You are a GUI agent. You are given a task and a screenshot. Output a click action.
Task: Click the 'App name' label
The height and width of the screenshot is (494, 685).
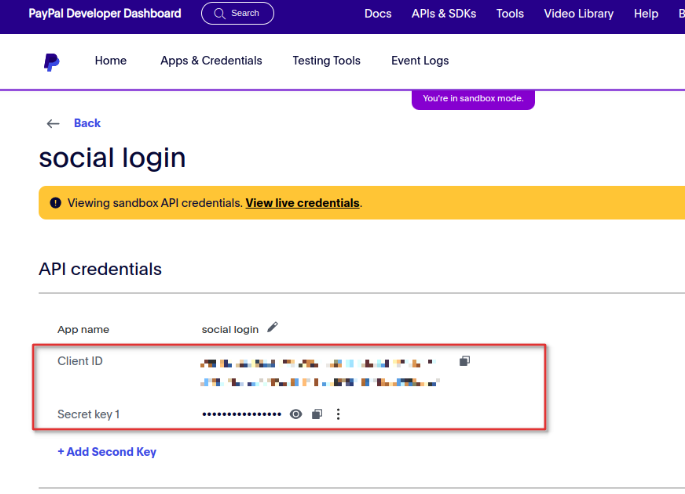pyautogui.click(x=83, y=329)
